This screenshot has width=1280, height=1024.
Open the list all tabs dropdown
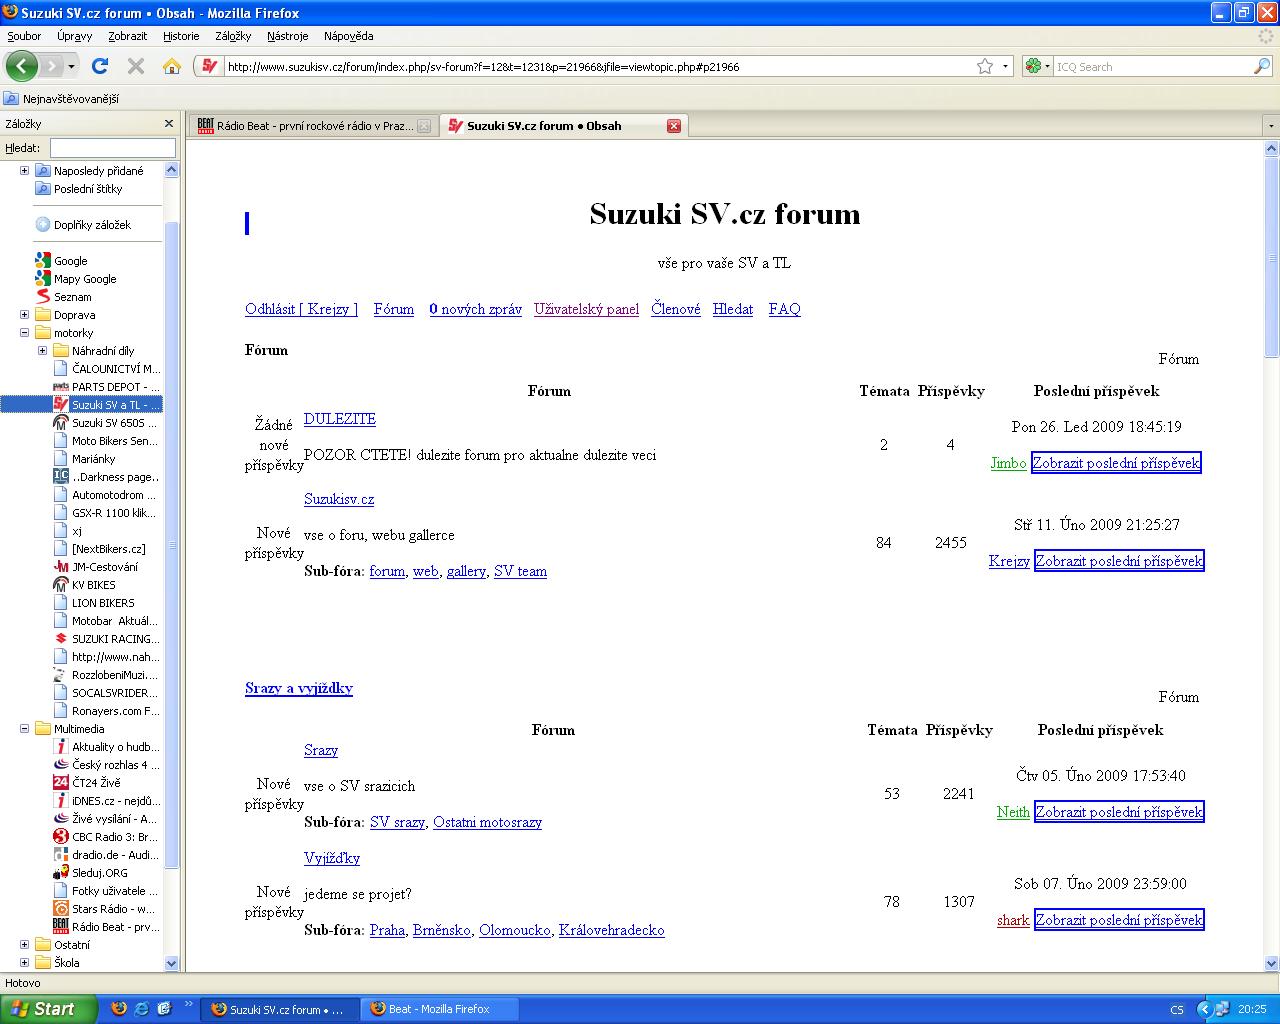[x=1271, y=126]
